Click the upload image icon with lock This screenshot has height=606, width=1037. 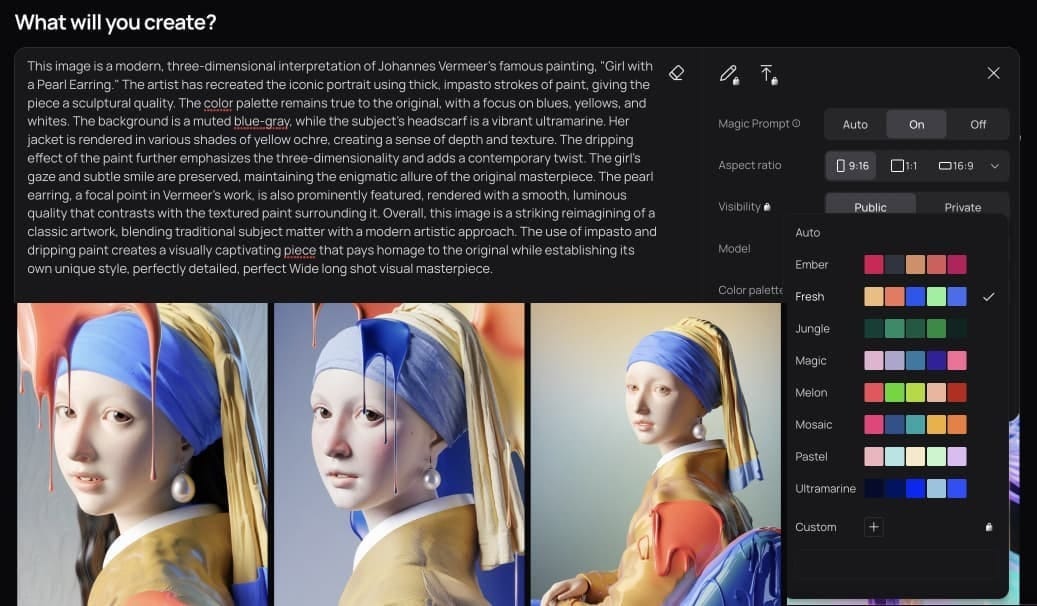coord(768,74)
